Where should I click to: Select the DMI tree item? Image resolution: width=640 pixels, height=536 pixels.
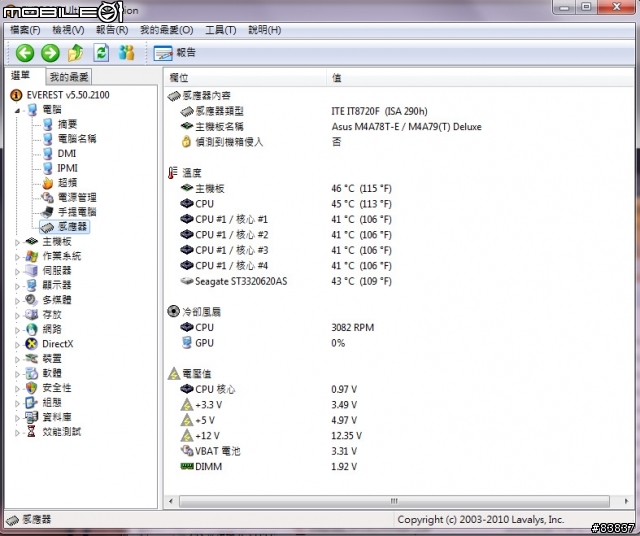click(67, 153)
